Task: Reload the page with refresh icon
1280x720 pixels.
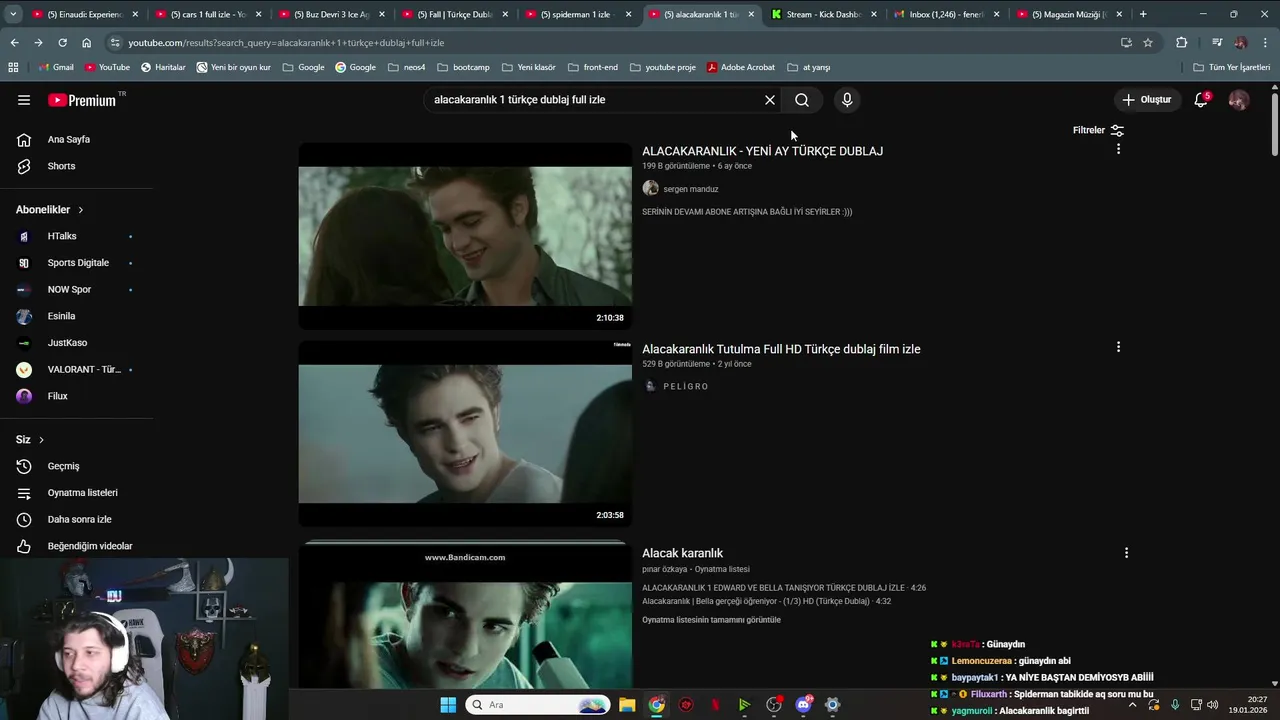Action: (x=62, y=43)
